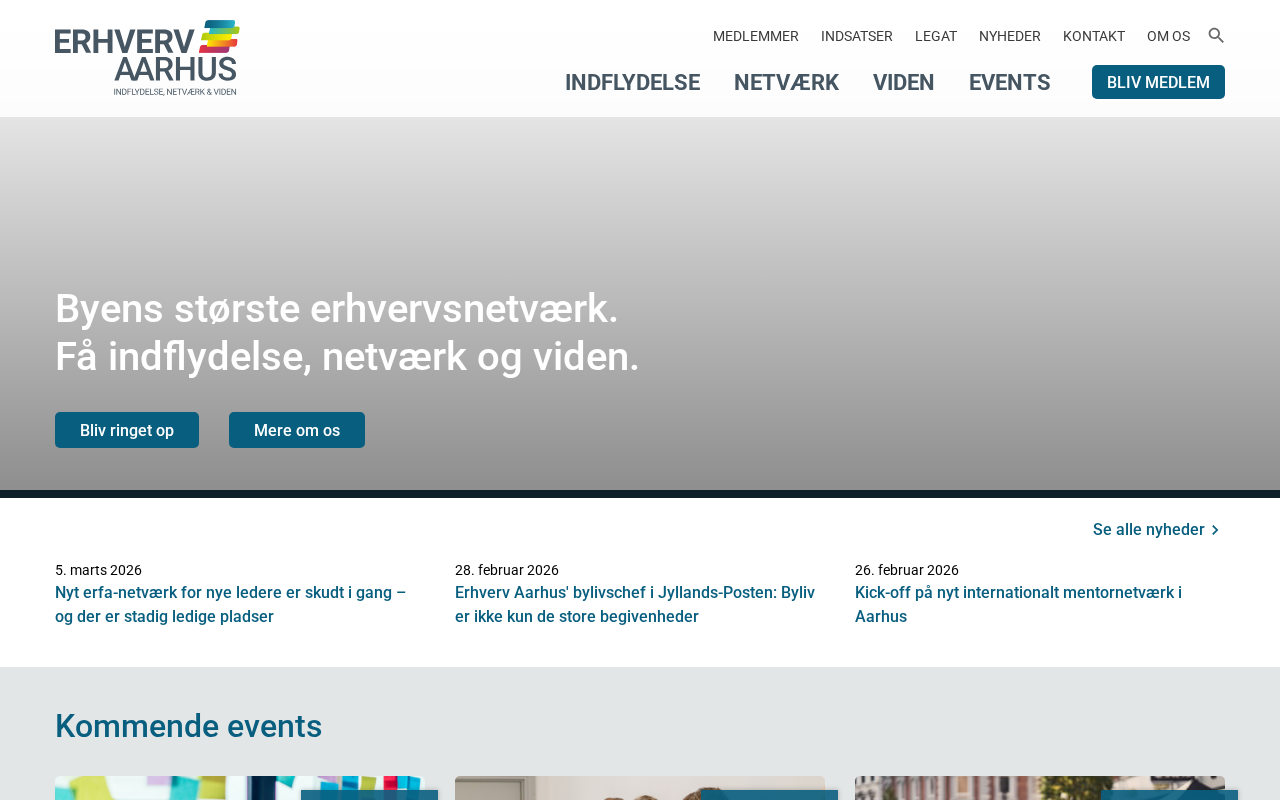The width and height of the screenshot is (1280, 800).
Task: Open EVENTS in the main navigation
Action: [x=1010, y=83]
